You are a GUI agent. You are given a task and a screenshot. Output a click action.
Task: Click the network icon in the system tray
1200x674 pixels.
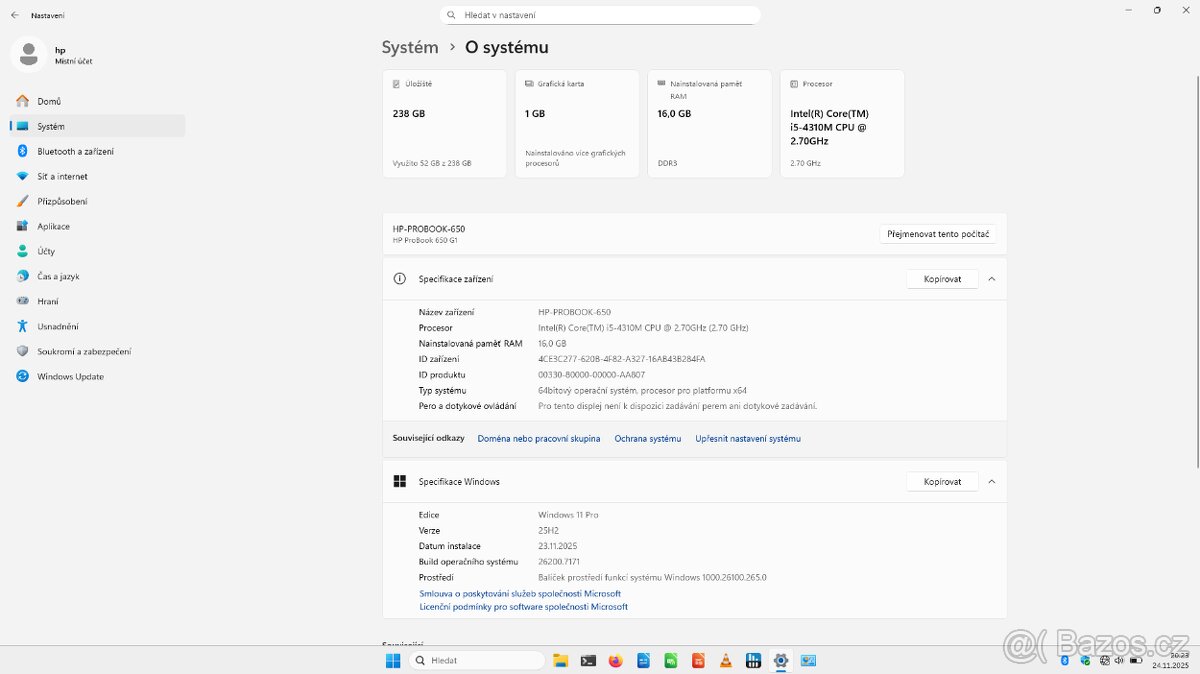click(x=1104, y=660)
